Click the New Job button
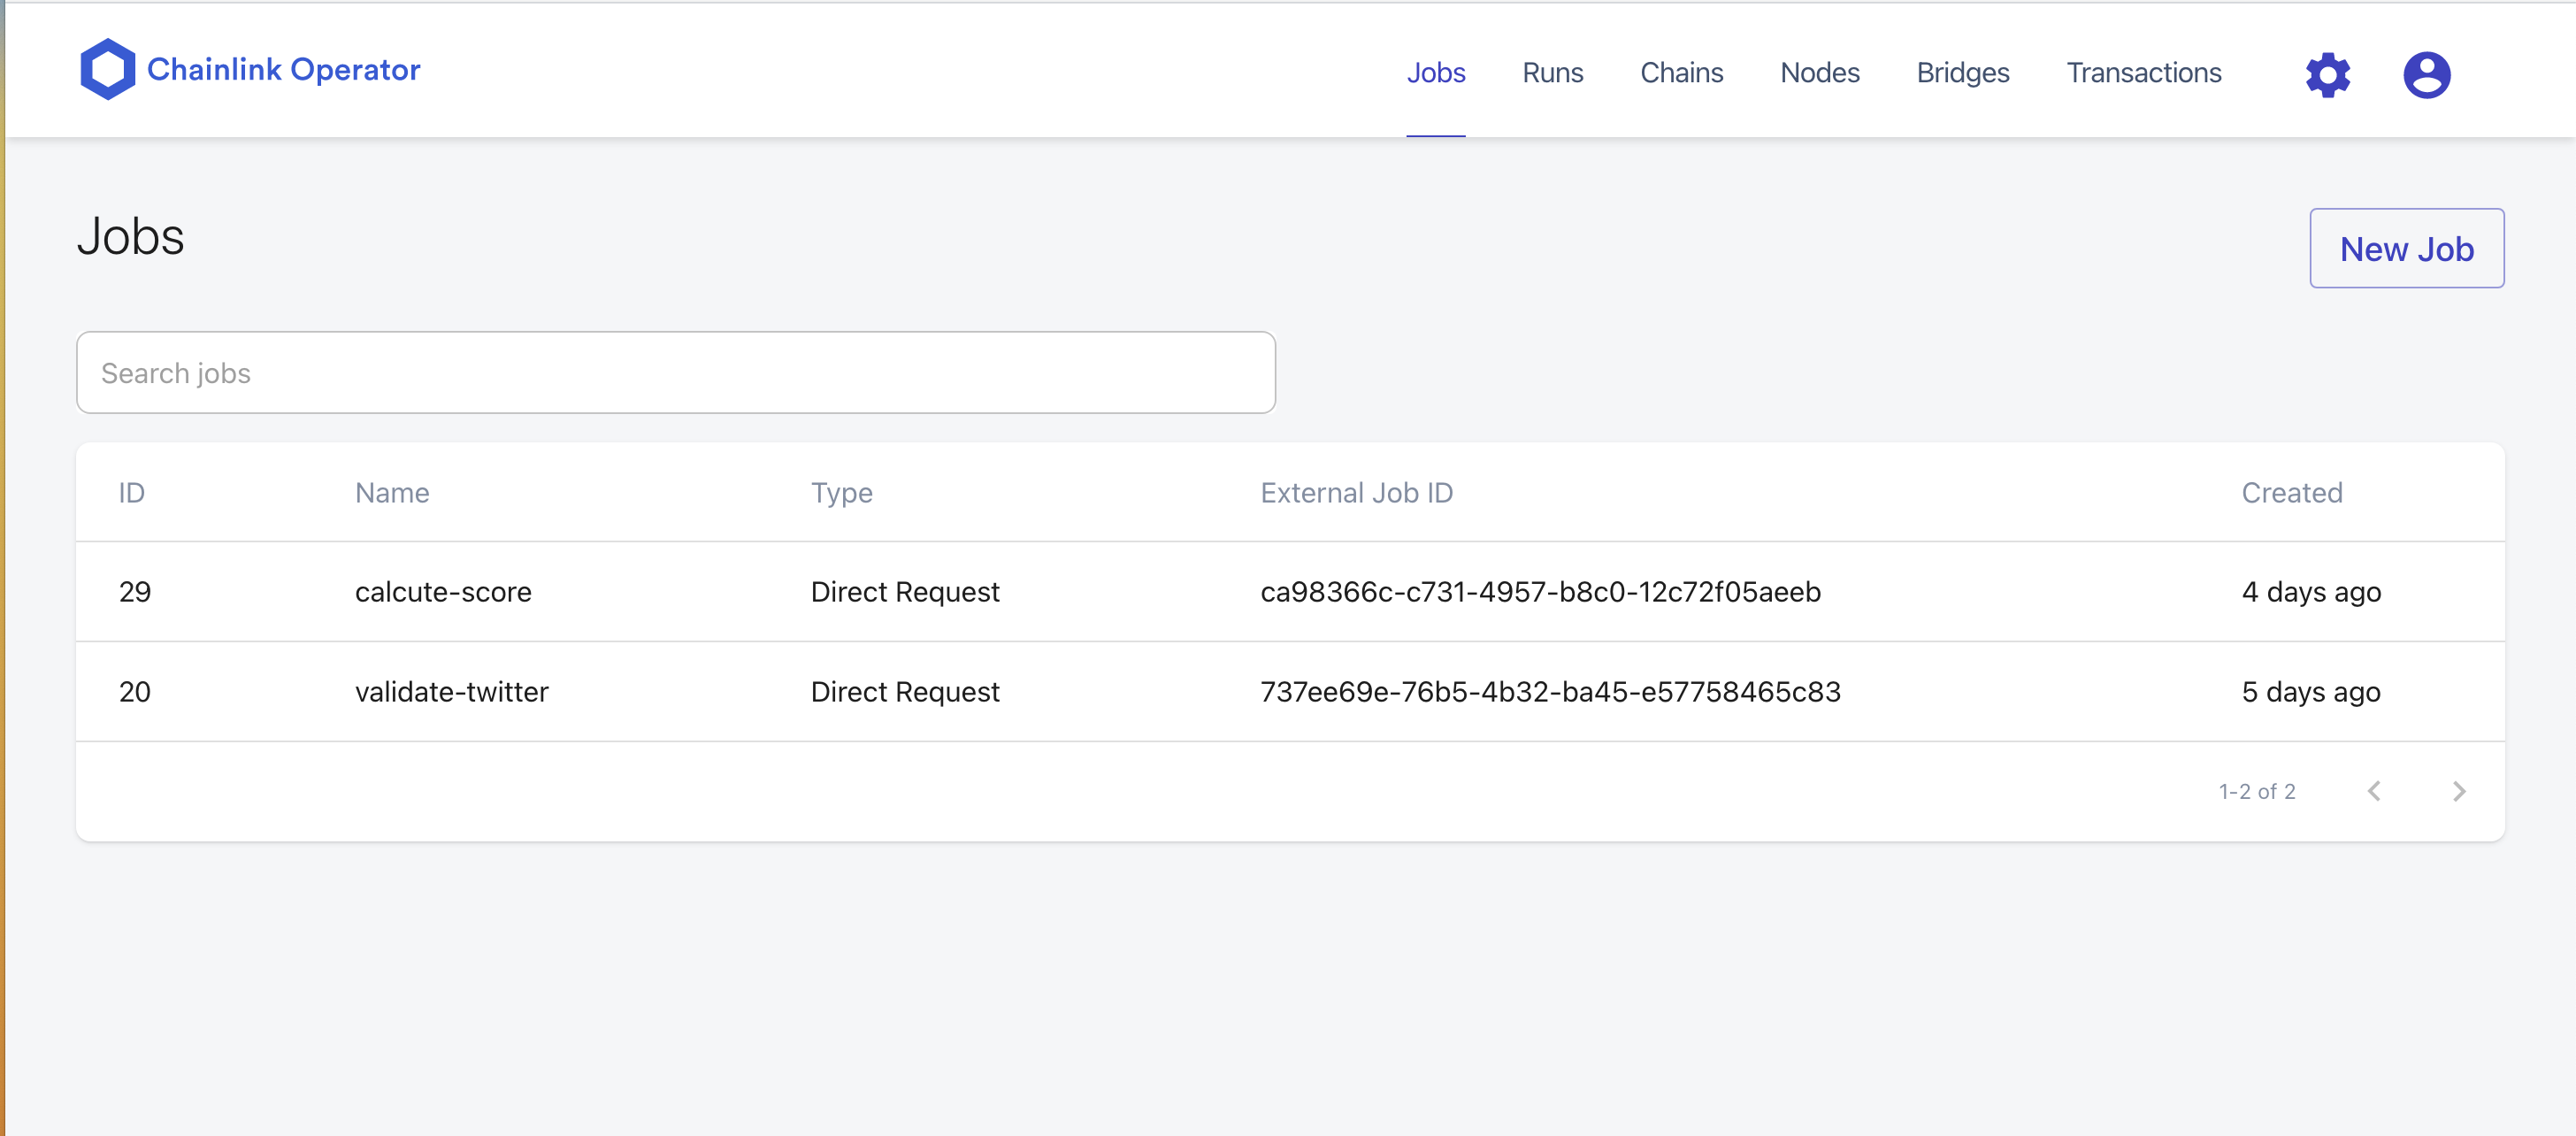2576x1136 pixels. click(x=2406, y=248)
